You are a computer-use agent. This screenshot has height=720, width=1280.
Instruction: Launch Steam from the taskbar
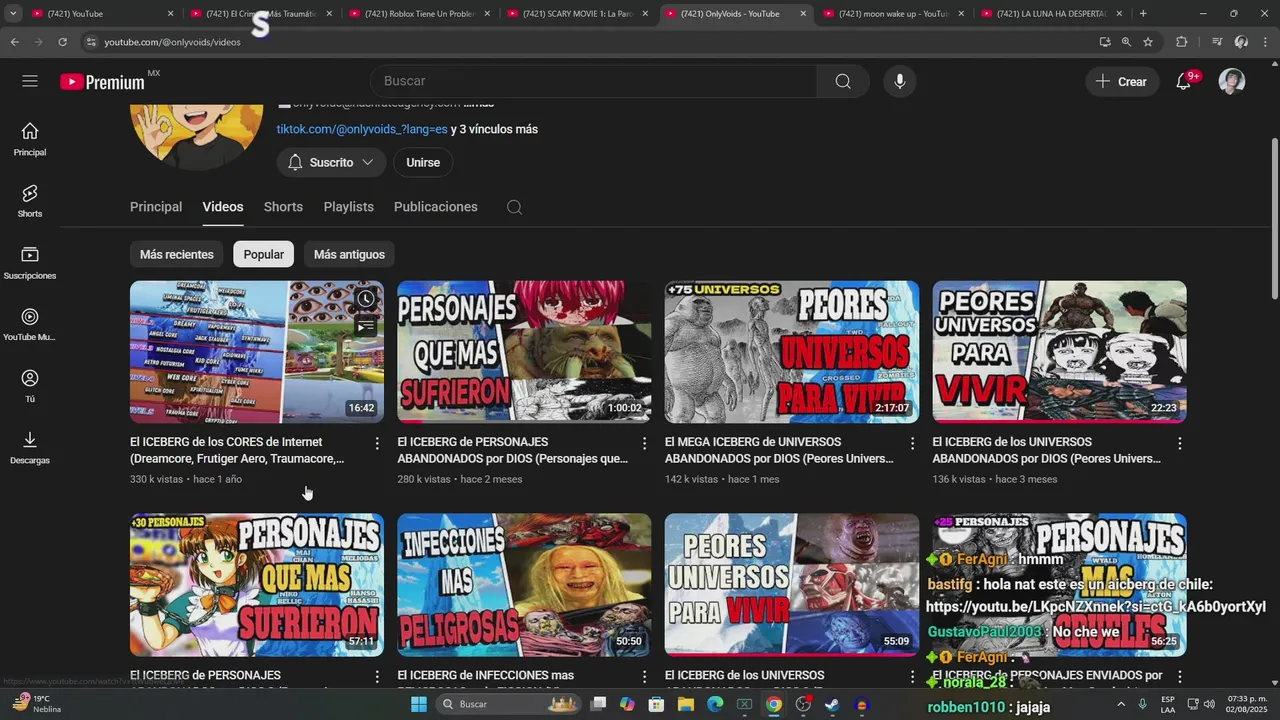click(x=832, y=704)
